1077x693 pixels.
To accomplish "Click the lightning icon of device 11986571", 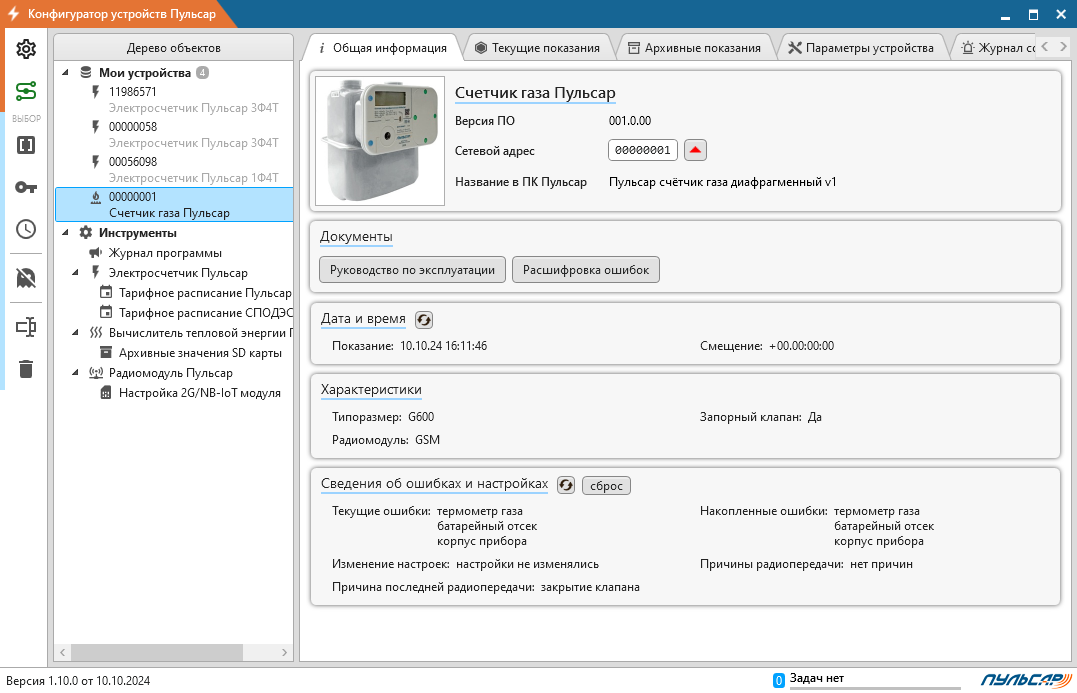I will (x=96, y=91).
